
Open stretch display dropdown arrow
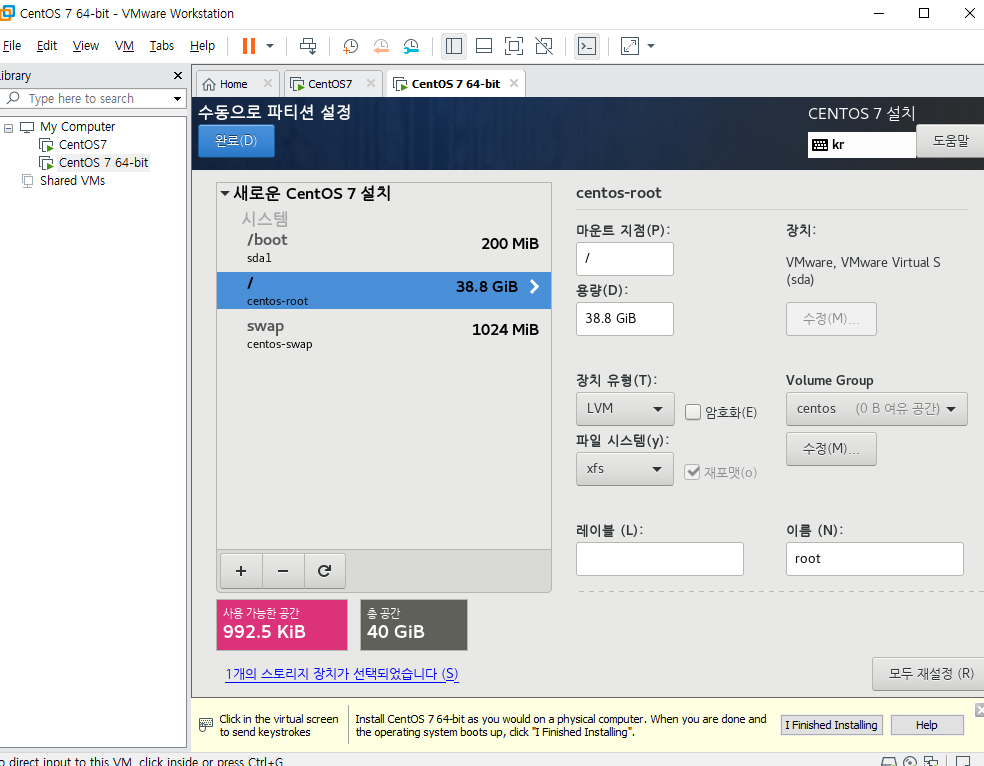click(x=651, y=46)
